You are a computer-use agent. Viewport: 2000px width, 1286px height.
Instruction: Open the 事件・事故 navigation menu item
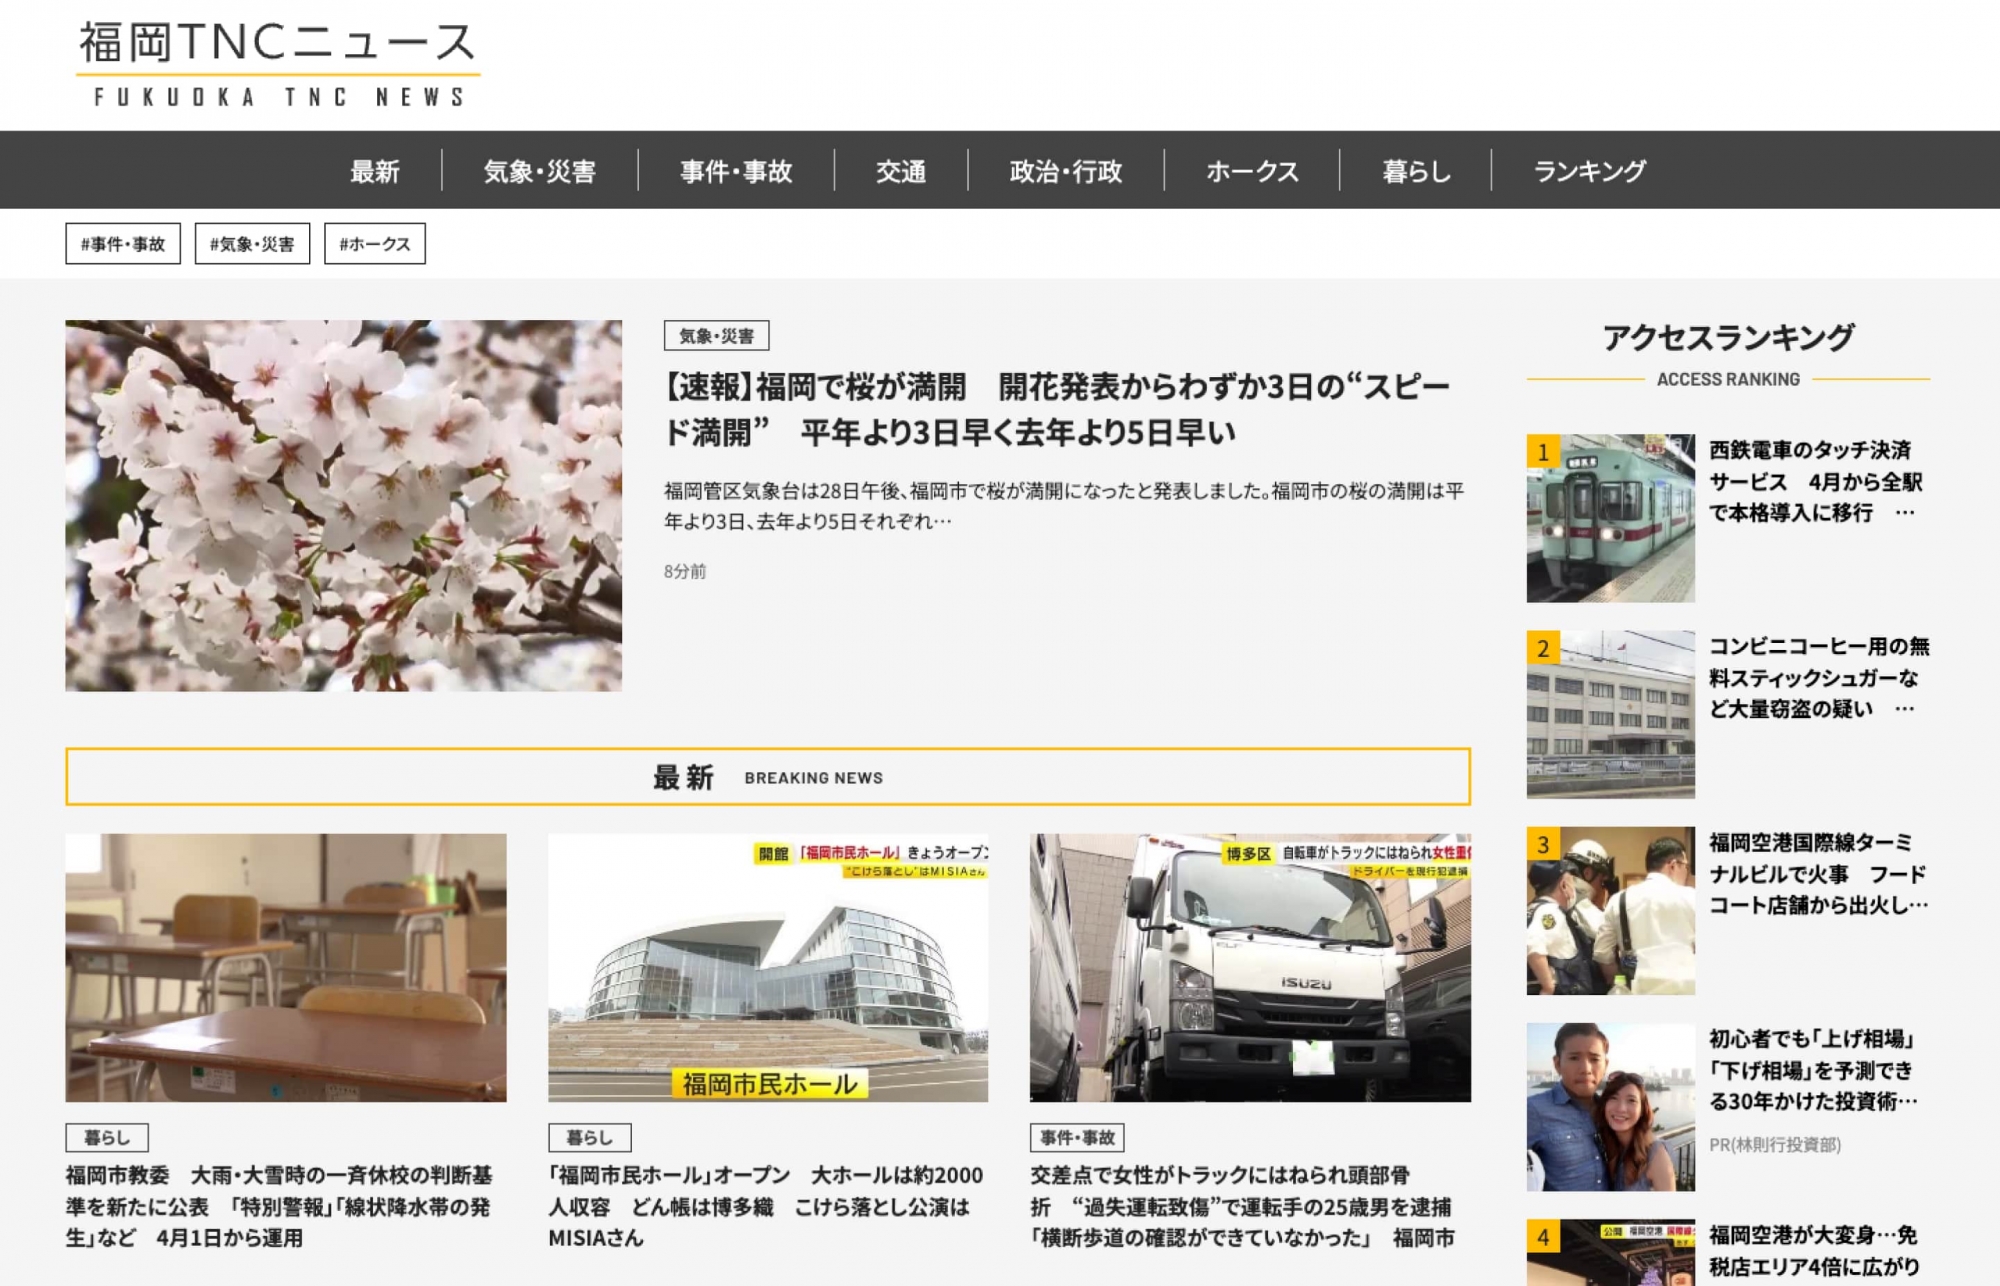point(736,171)
